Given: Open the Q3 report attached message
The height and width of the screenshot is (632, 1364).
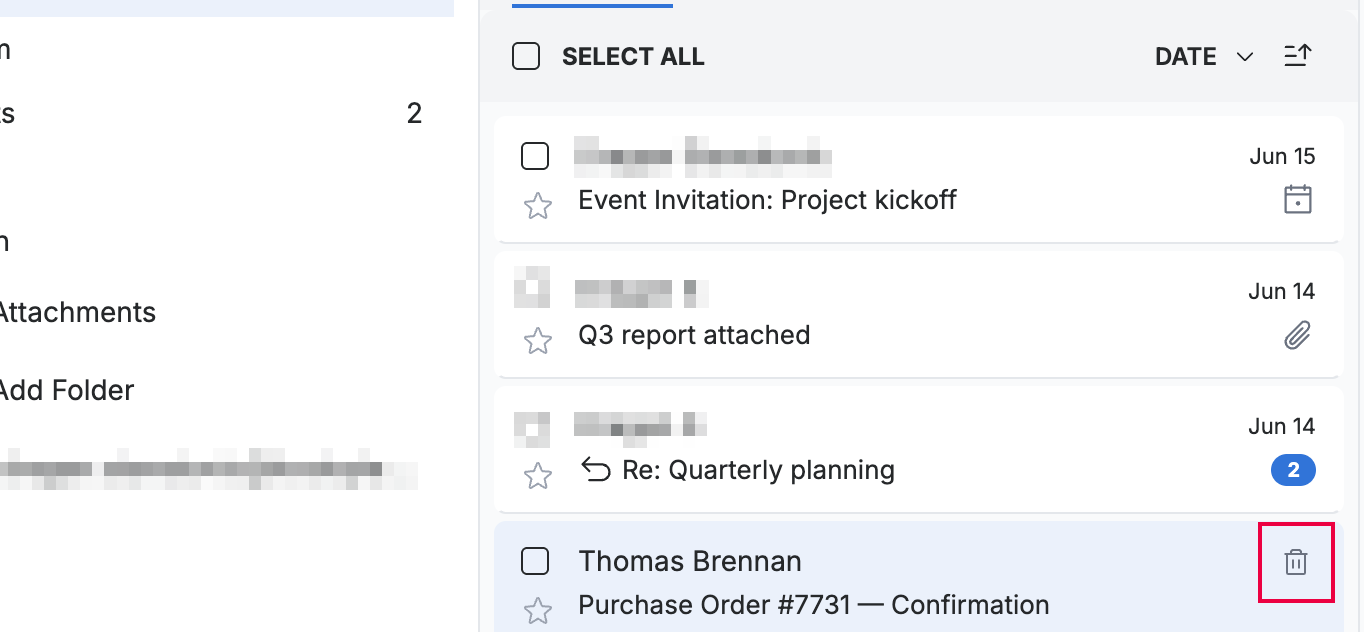Looking at the screenshot, I should pyautogui.click(x=917, y=314).
